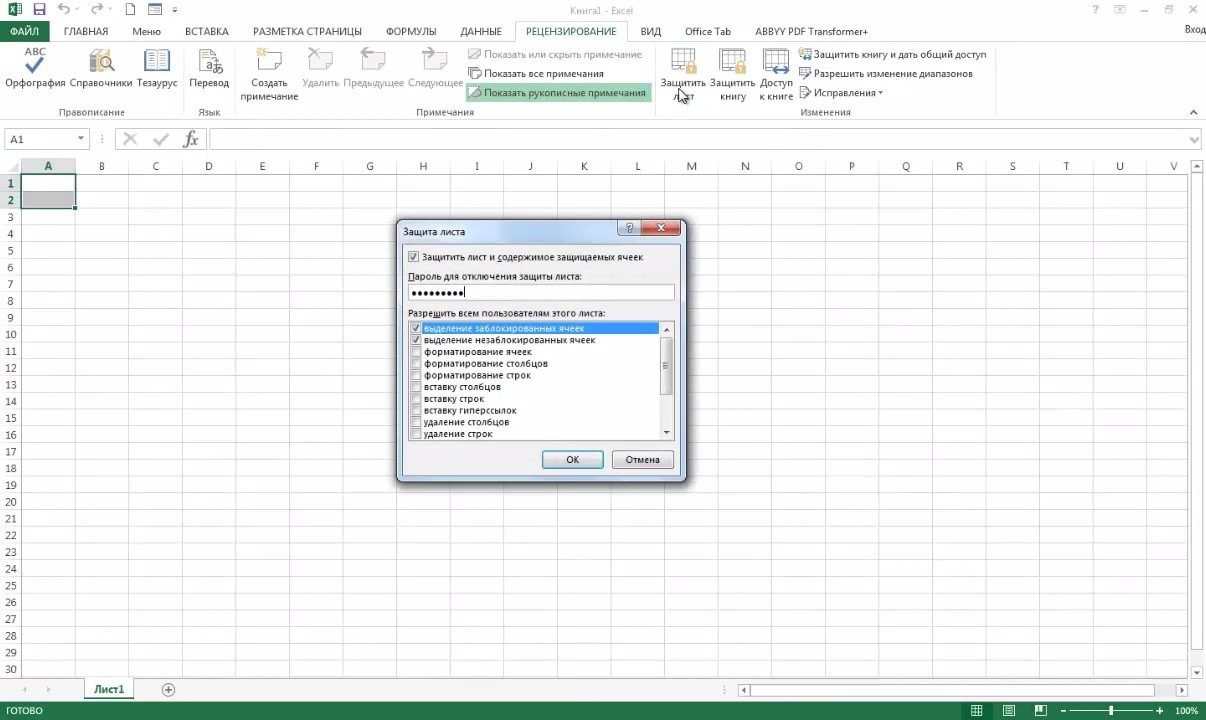This screenshot has height=720, width=1206.
Task: Enable форматирование ячеек permission
Action: 416,351
